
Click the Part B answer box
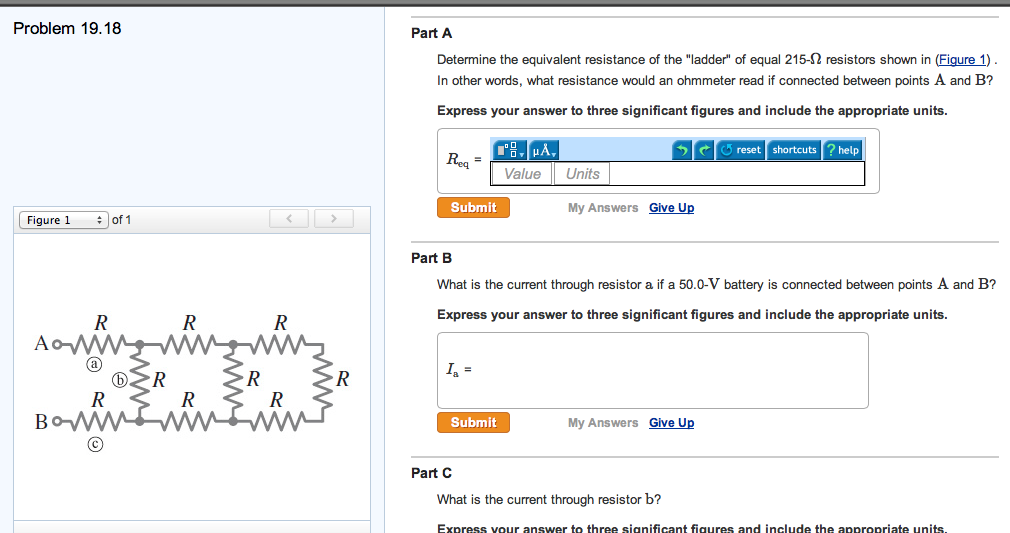[x=652, y=370]
